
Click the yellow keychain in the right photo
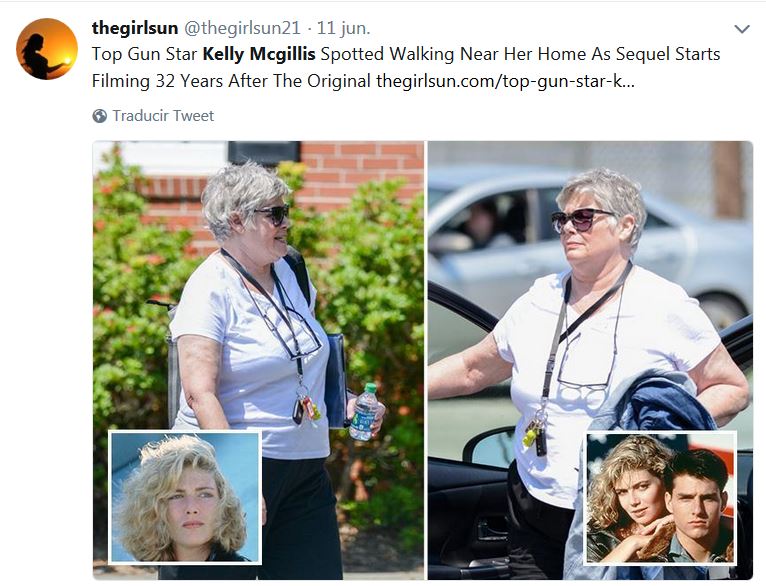pos(530,434)
